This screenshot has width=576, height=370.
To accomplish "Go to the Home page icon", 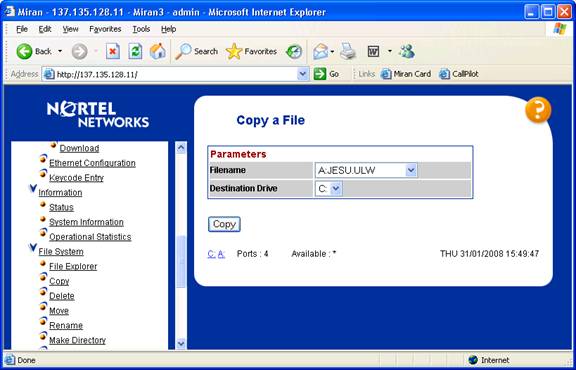I will [157, 51].
